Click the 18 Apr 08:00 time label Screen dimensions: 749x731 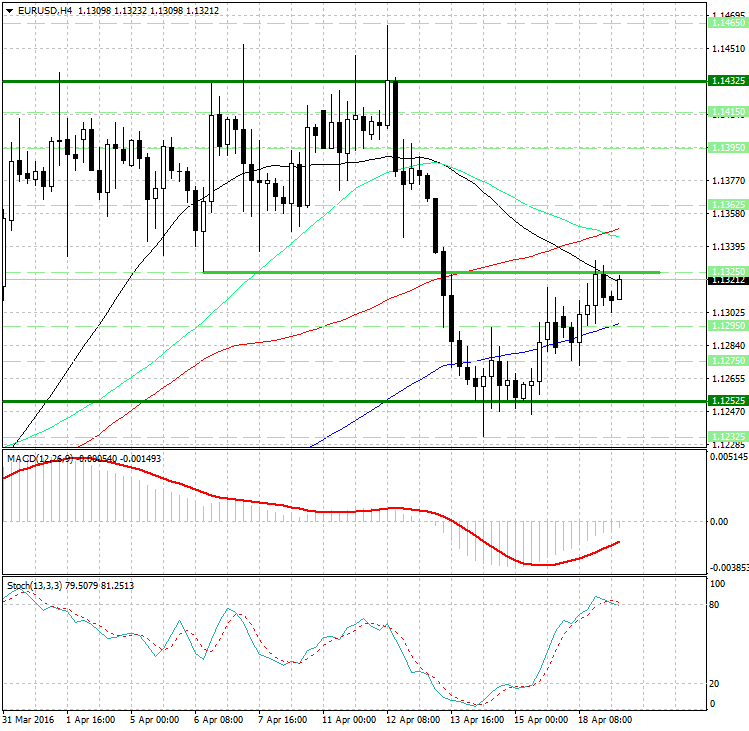tap(605, 720)
